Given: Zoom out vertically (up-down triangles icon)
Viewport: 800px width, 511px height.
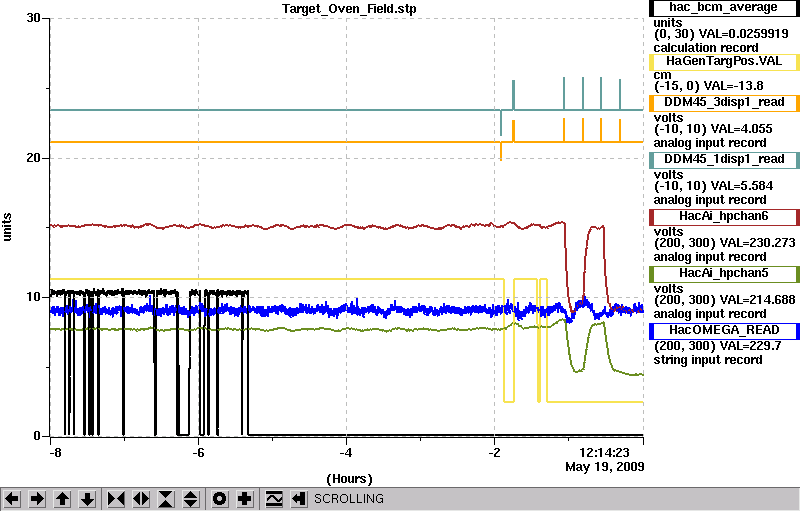Looking at the screenshot, I should pos(191,498).
